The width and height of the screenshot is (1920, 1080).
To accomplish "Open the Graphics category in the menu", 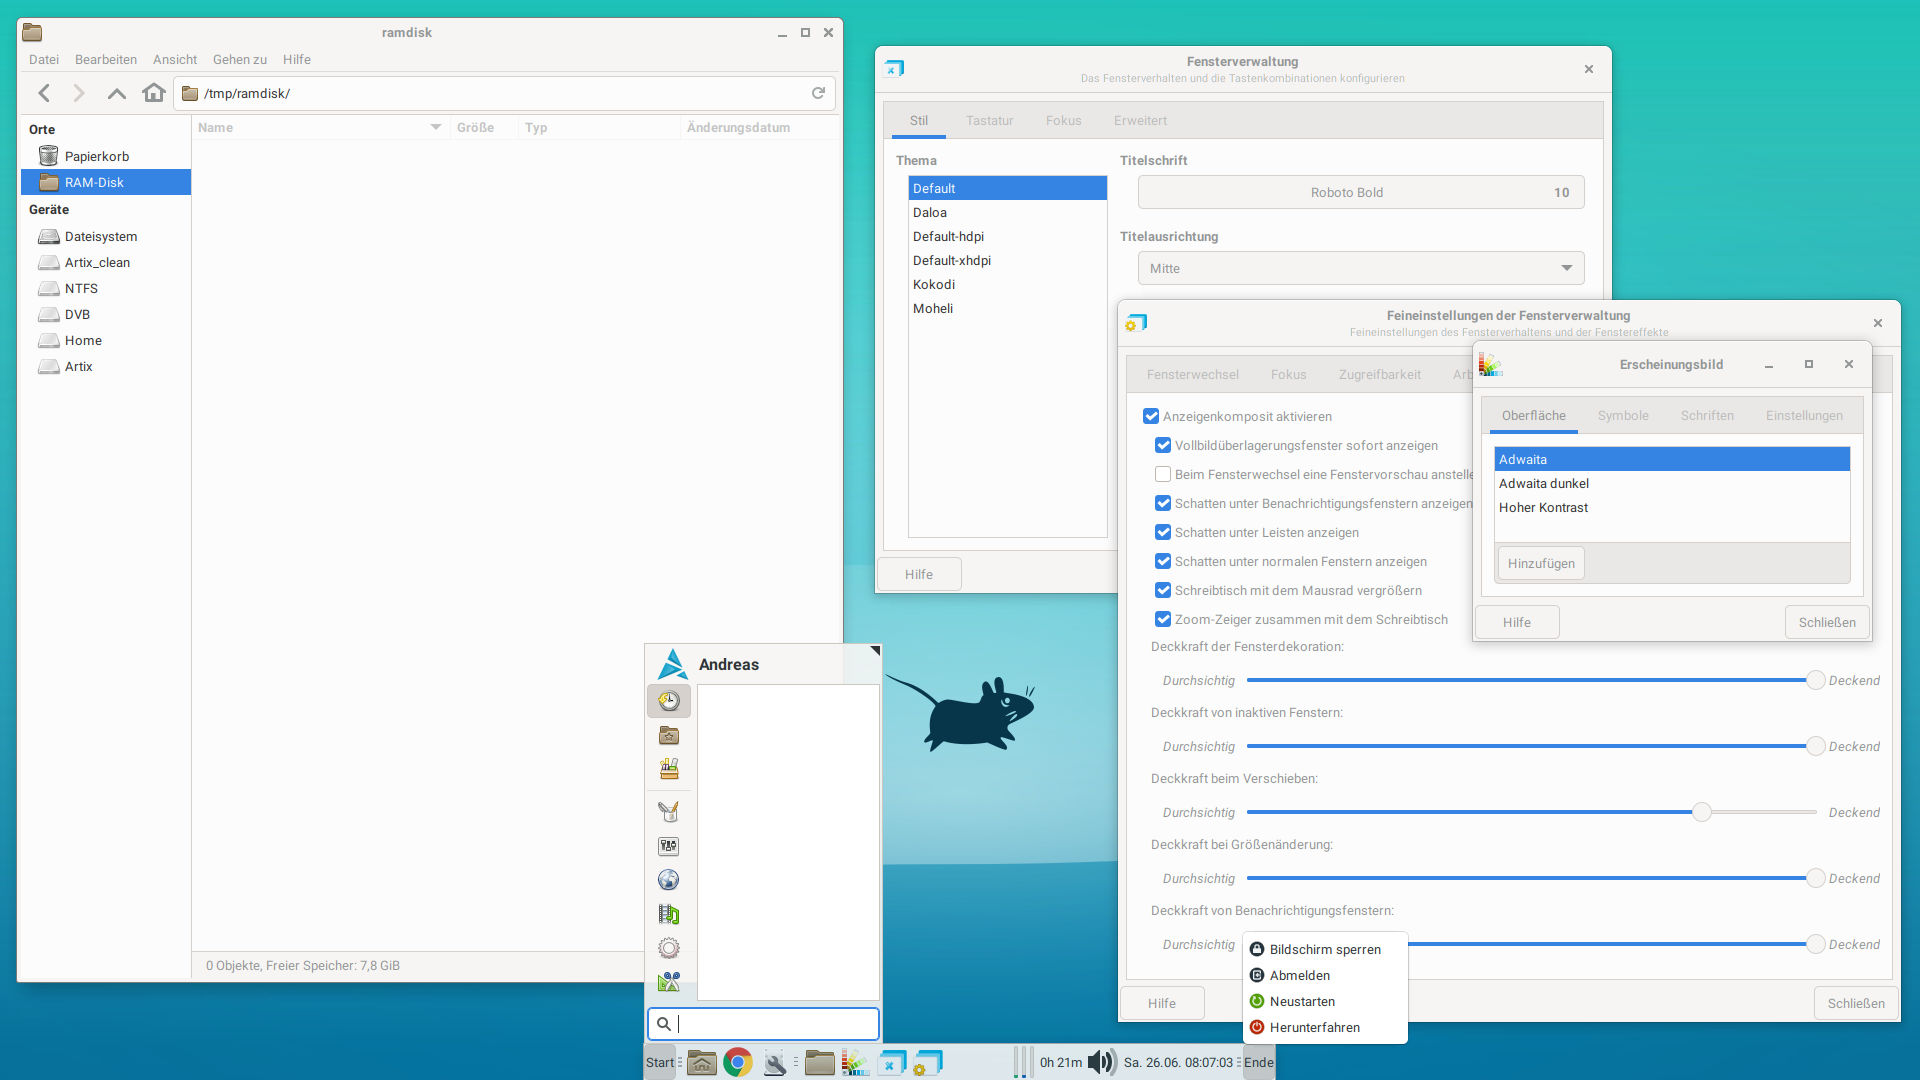I will pyautogui.click(x=669, y=812).
